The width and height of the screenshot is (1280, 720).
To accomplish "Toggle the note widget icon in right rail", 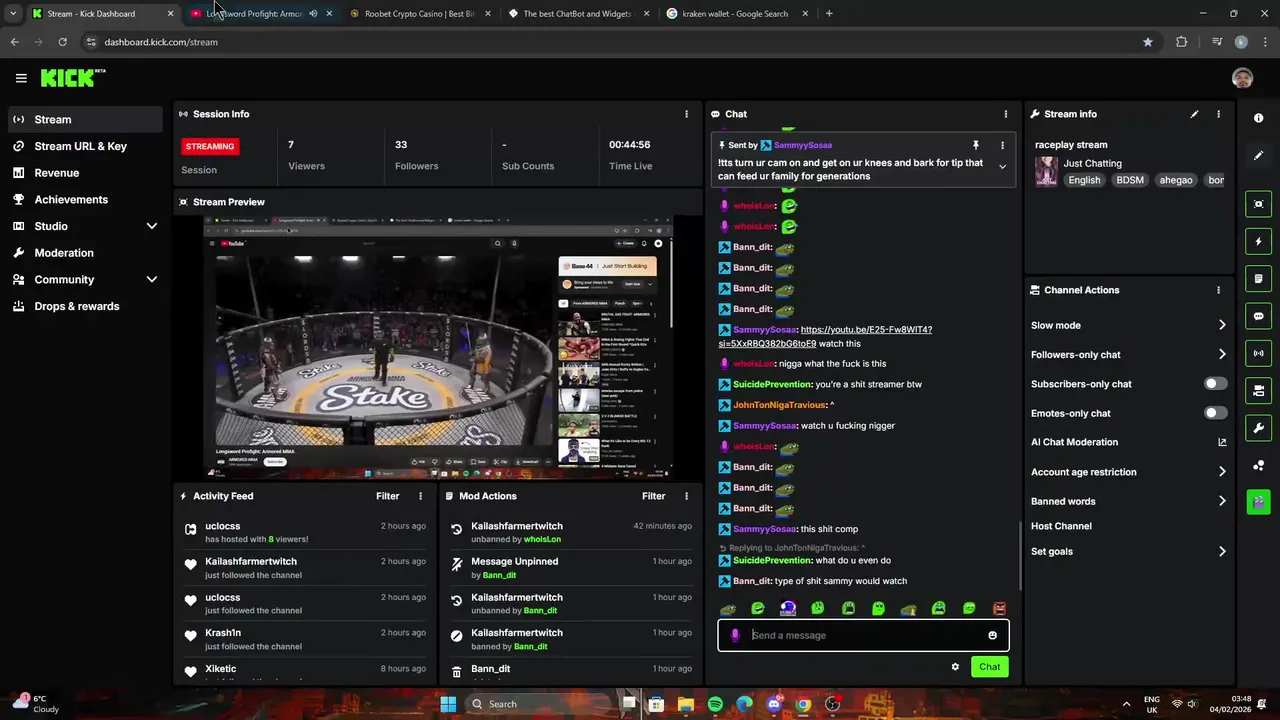I will pos(1258,279).
